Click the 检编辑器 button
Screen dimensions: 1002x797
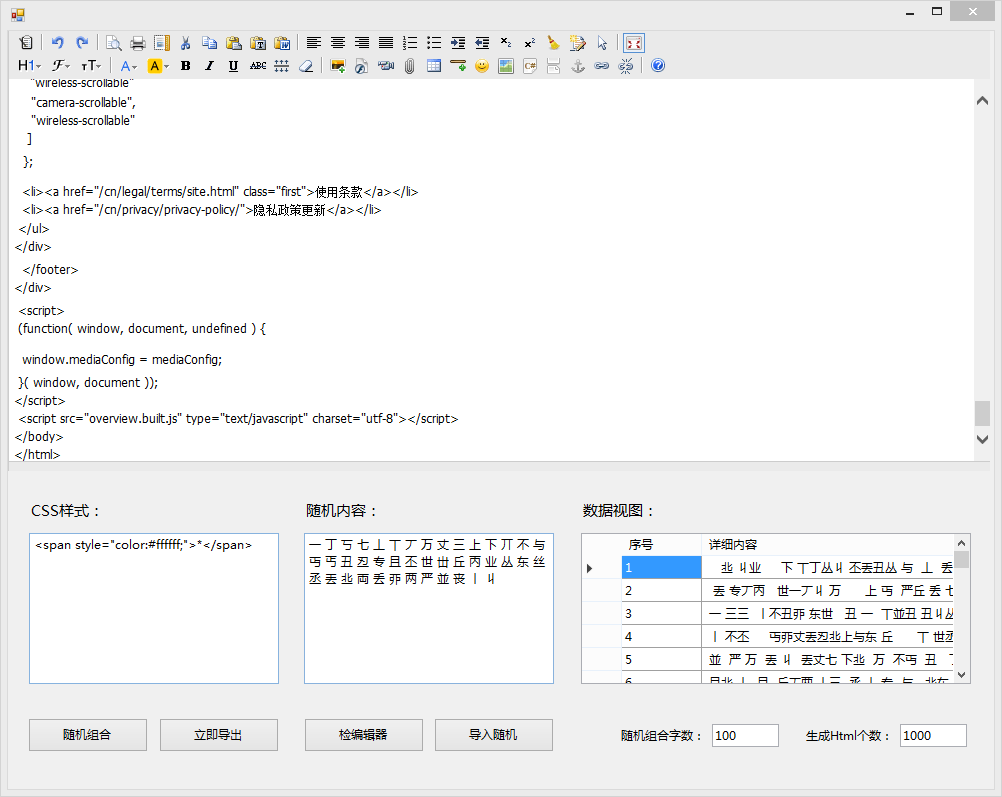[364, 735]
